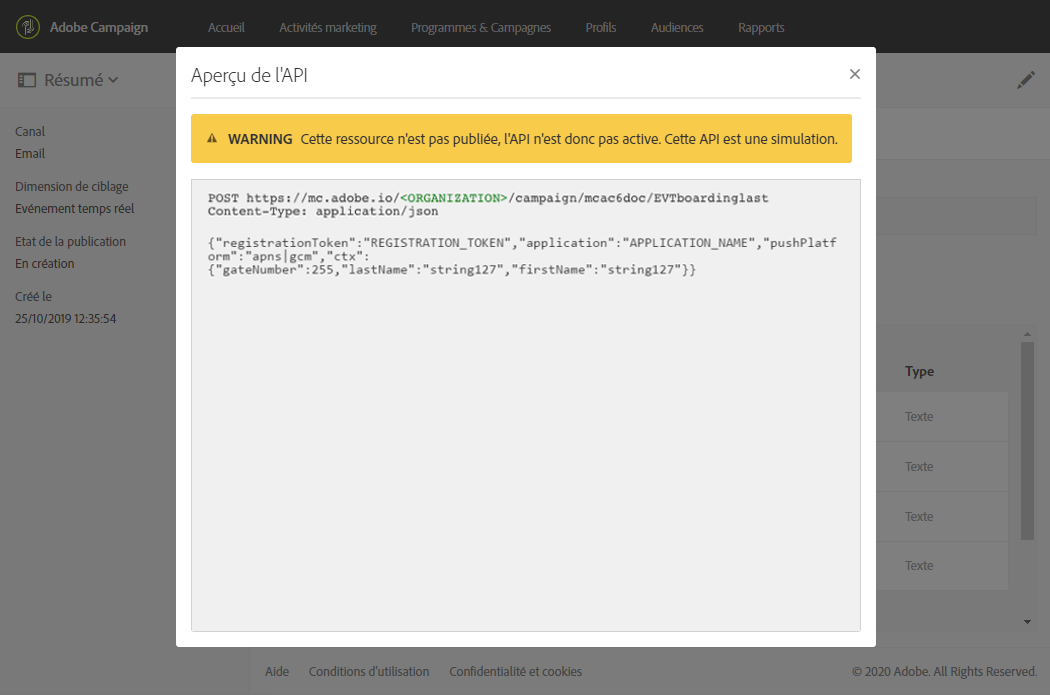Close the Aperçu de l'API dialog
Image resolution: width=1050 pixels, height=695 pixels.
(x=854, y=74)
